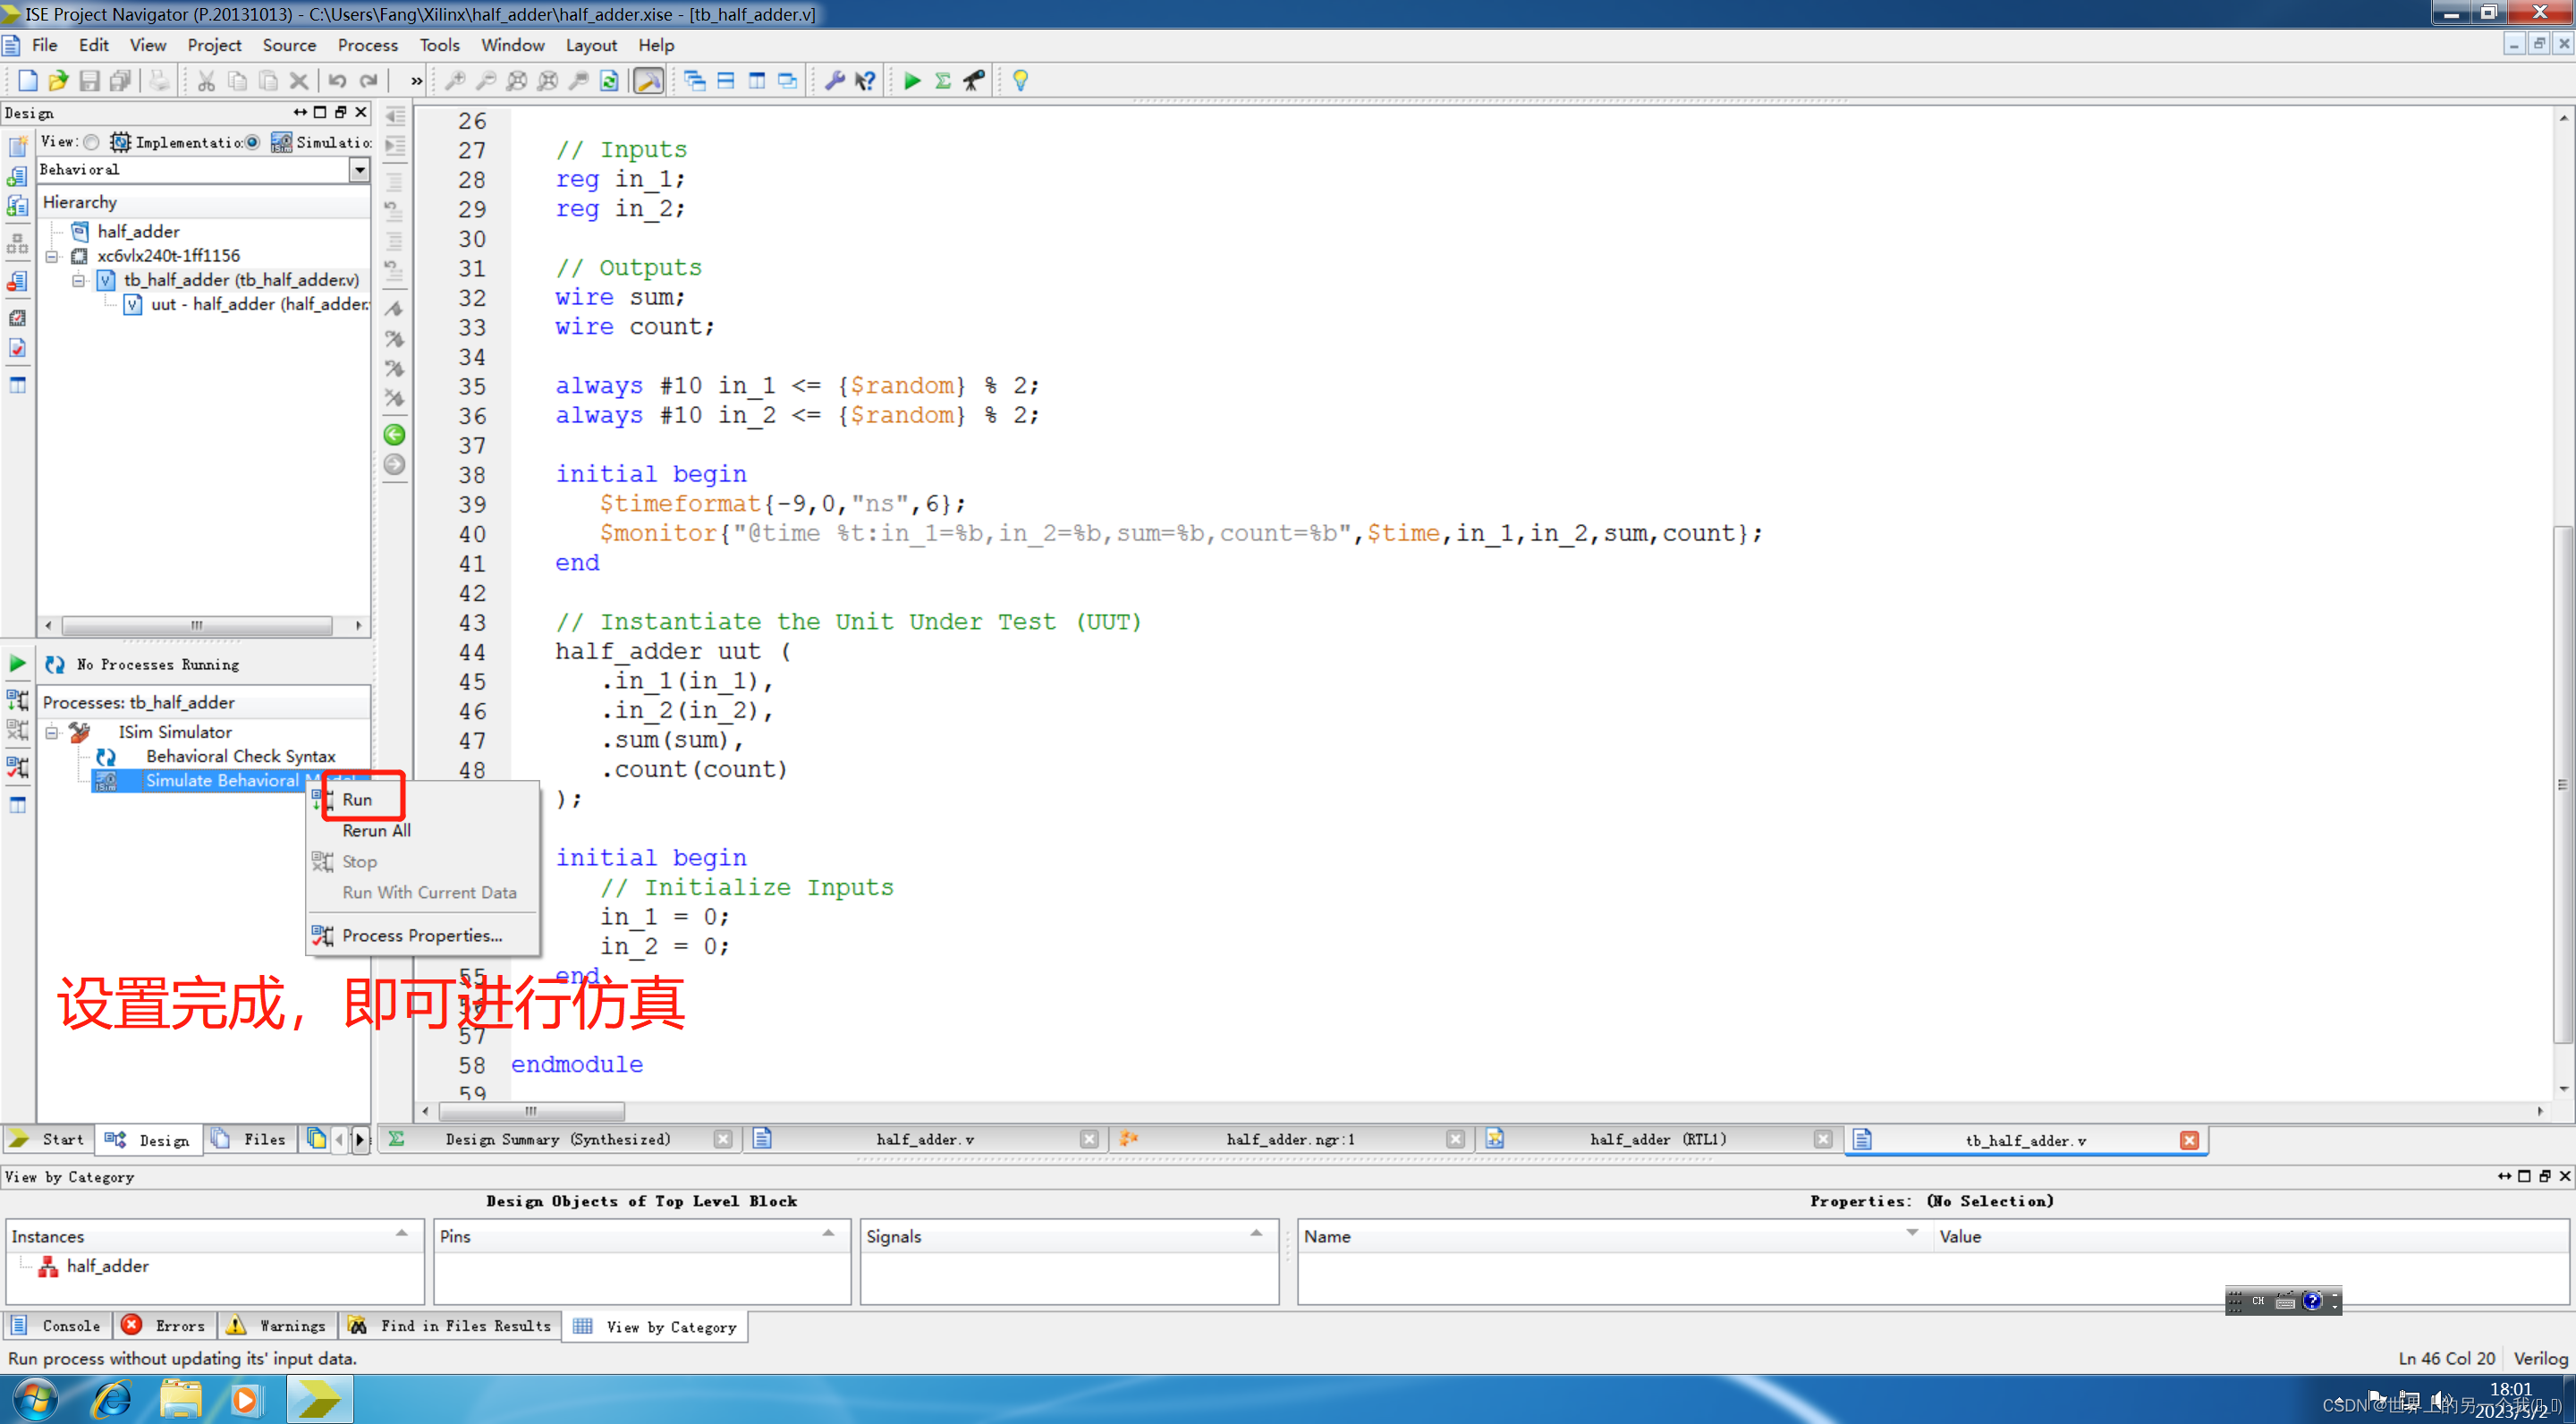Select the Implementation view radio button
The height and width of the screenshot is (1424, 2576).
(92, 142)
